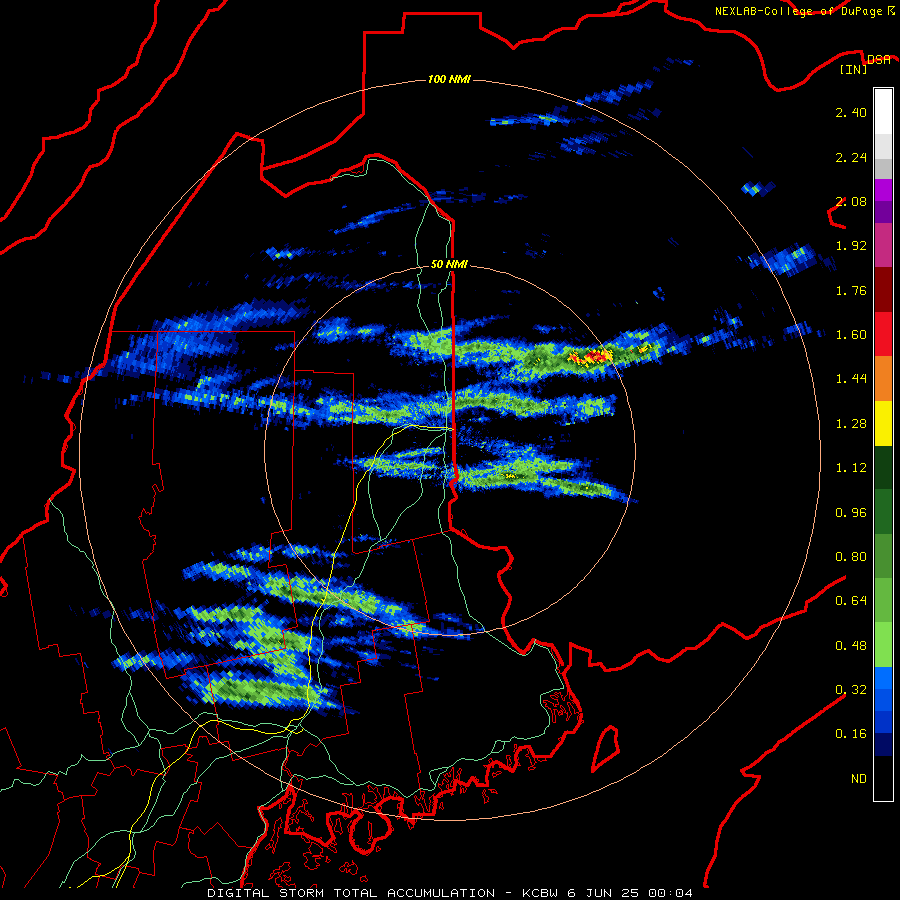This screenshot has height=900, width=900.
Task: Click the 0.48 legend value
Action: [x=851, y=646]
